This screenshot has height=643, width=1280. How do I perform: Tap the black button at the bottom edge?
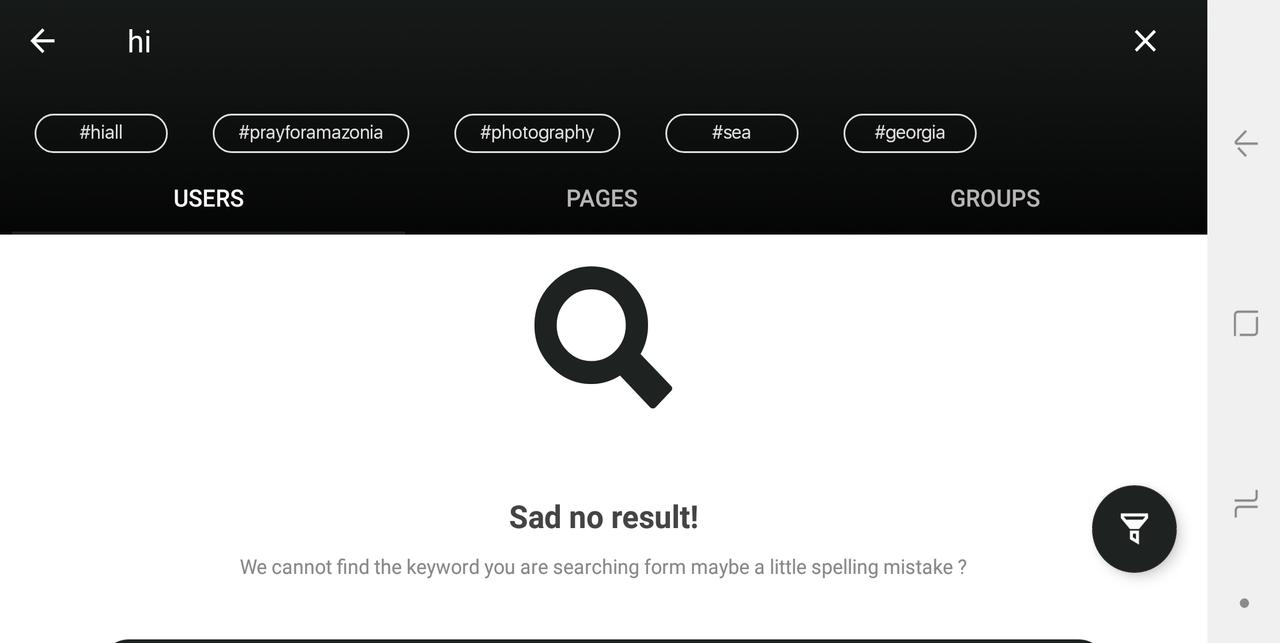click(x=603, y=640)
